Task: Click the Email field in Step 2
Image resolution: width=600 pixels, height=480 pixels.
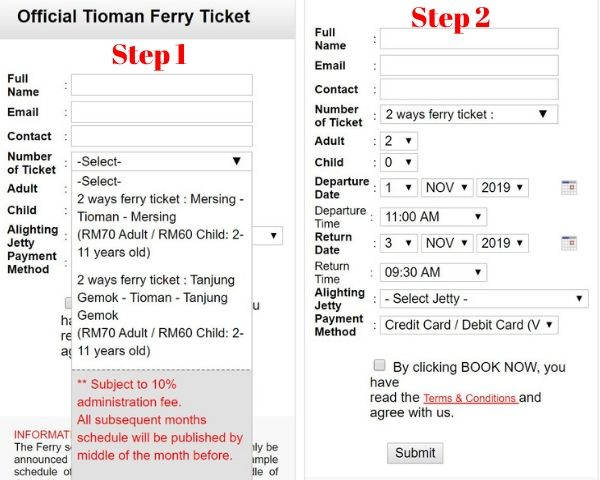Action: tap(468, 65)
